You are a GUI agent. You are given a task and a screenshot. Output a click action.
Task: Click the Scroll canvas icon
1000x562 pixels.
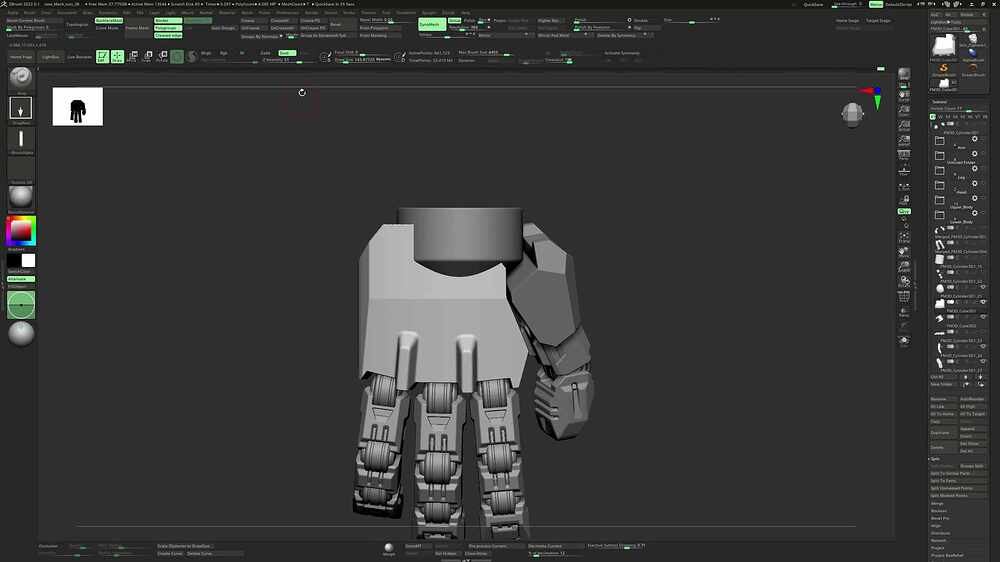coord(904,96)
